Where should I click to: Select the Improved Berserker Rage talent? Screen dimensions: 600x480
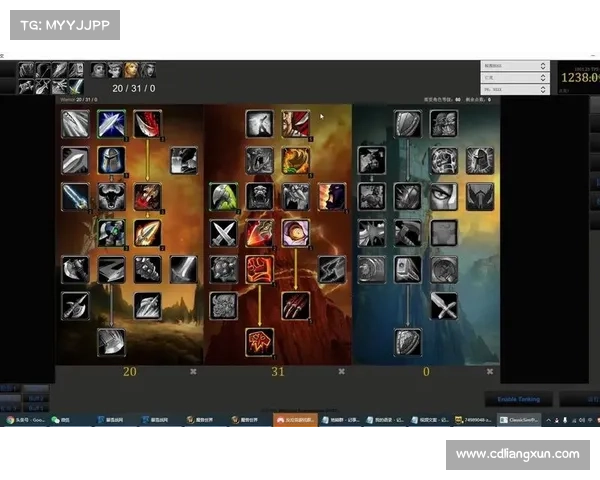coord(223,306)
